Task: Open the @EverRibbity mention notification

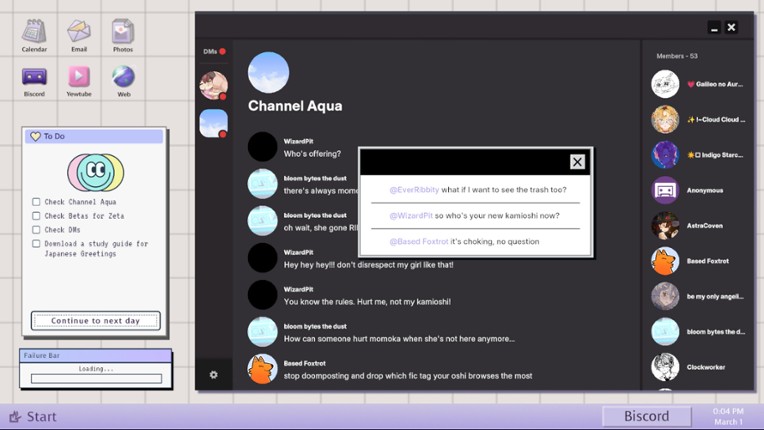Action: click(476, 190)
